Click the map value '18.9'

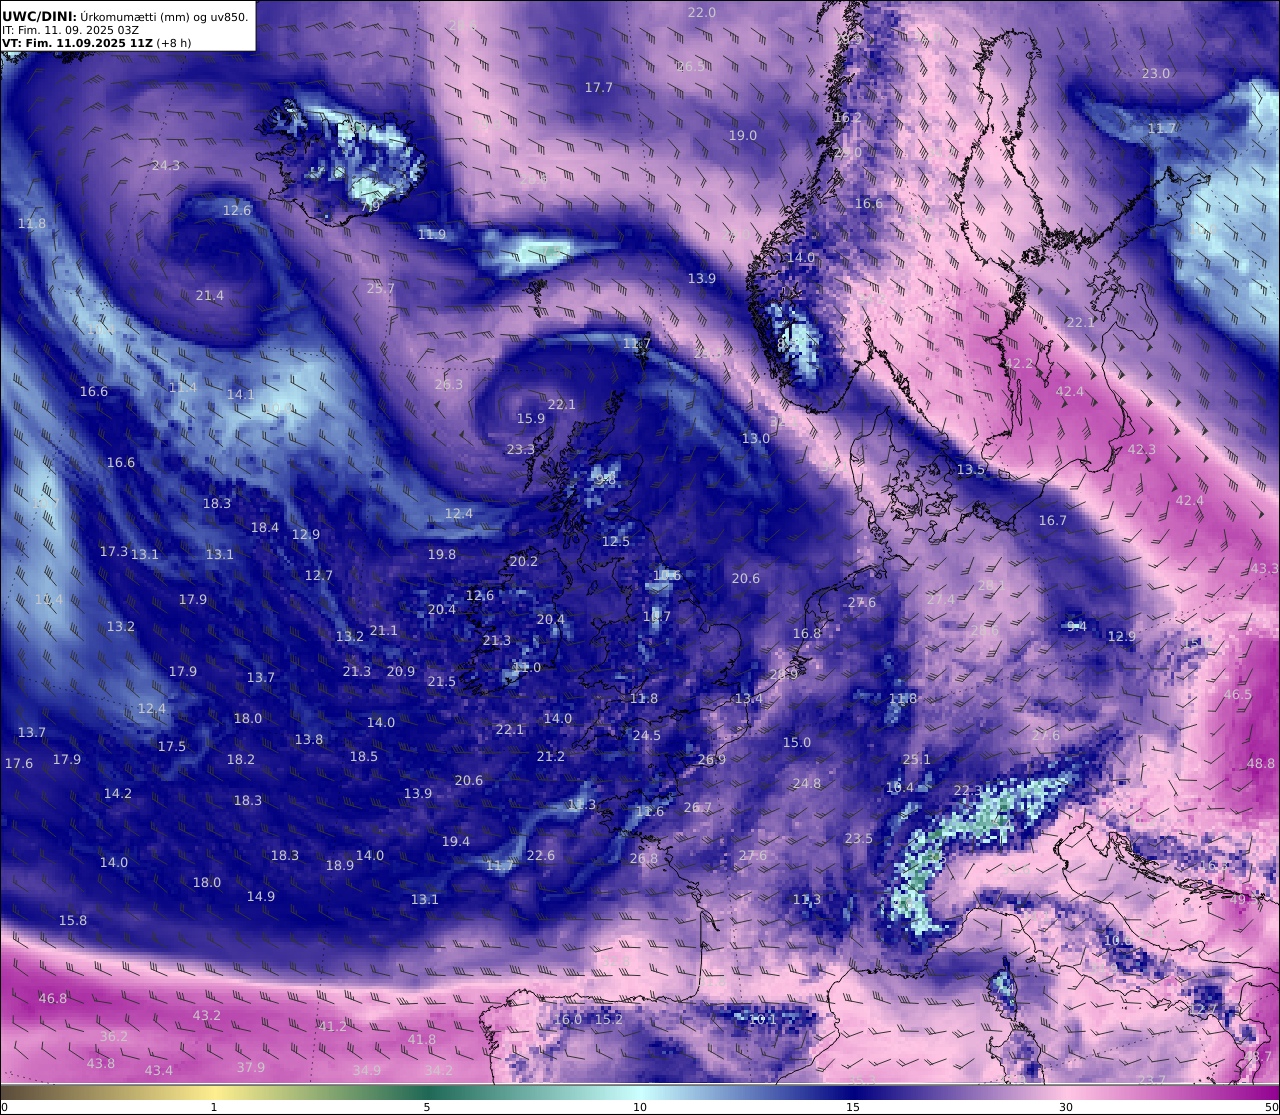340,865
